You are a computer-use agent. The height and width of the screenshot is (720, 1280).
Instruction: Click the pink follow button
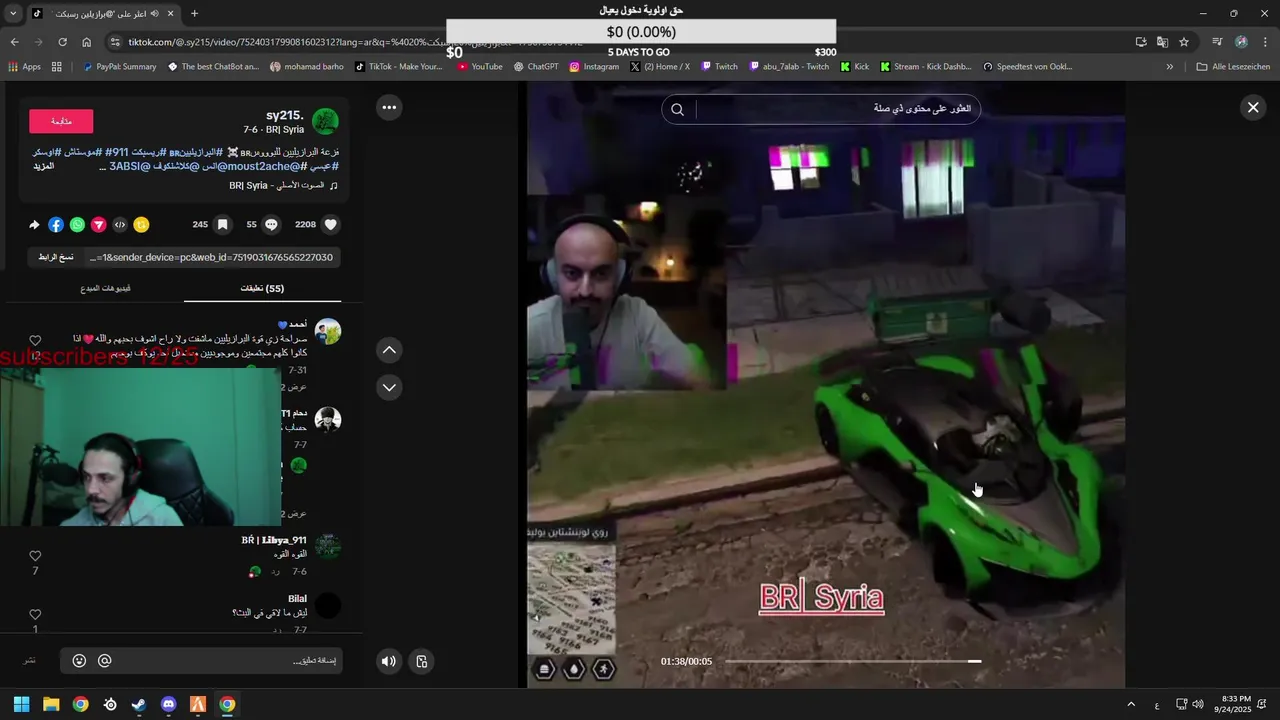click(x=61, y=121)
